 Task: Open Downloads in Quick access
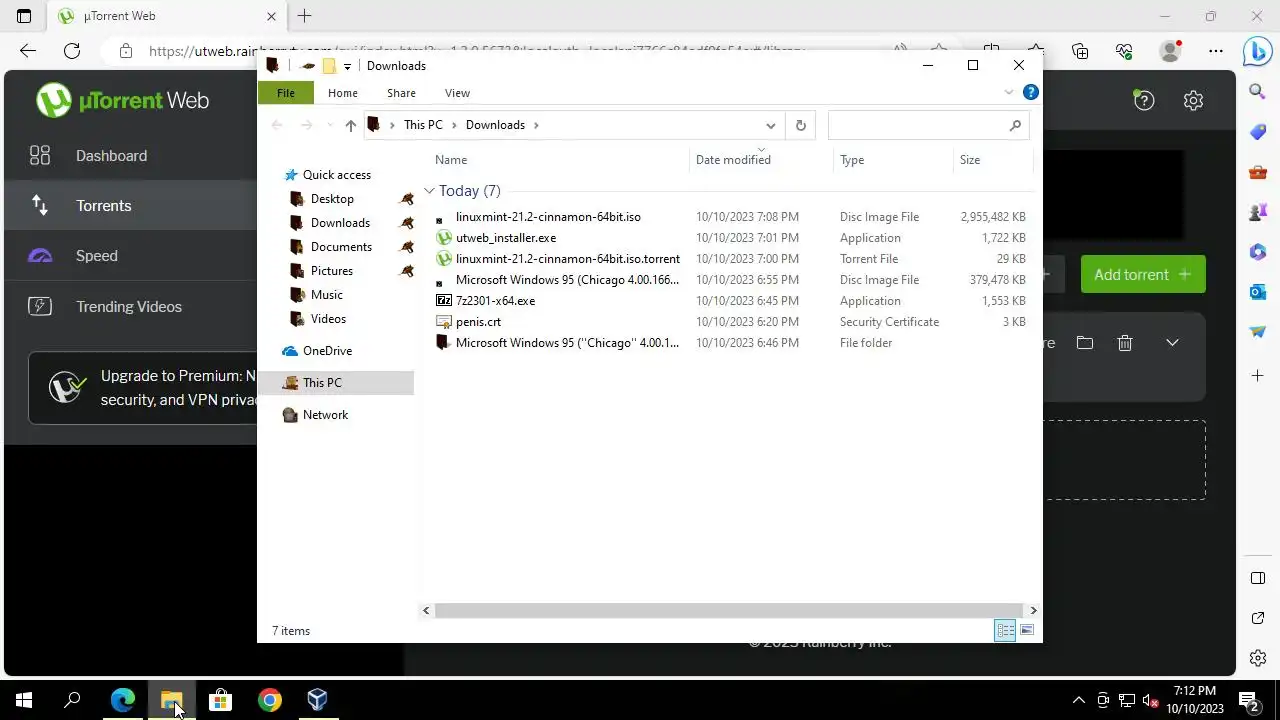(x=340, y=223)
